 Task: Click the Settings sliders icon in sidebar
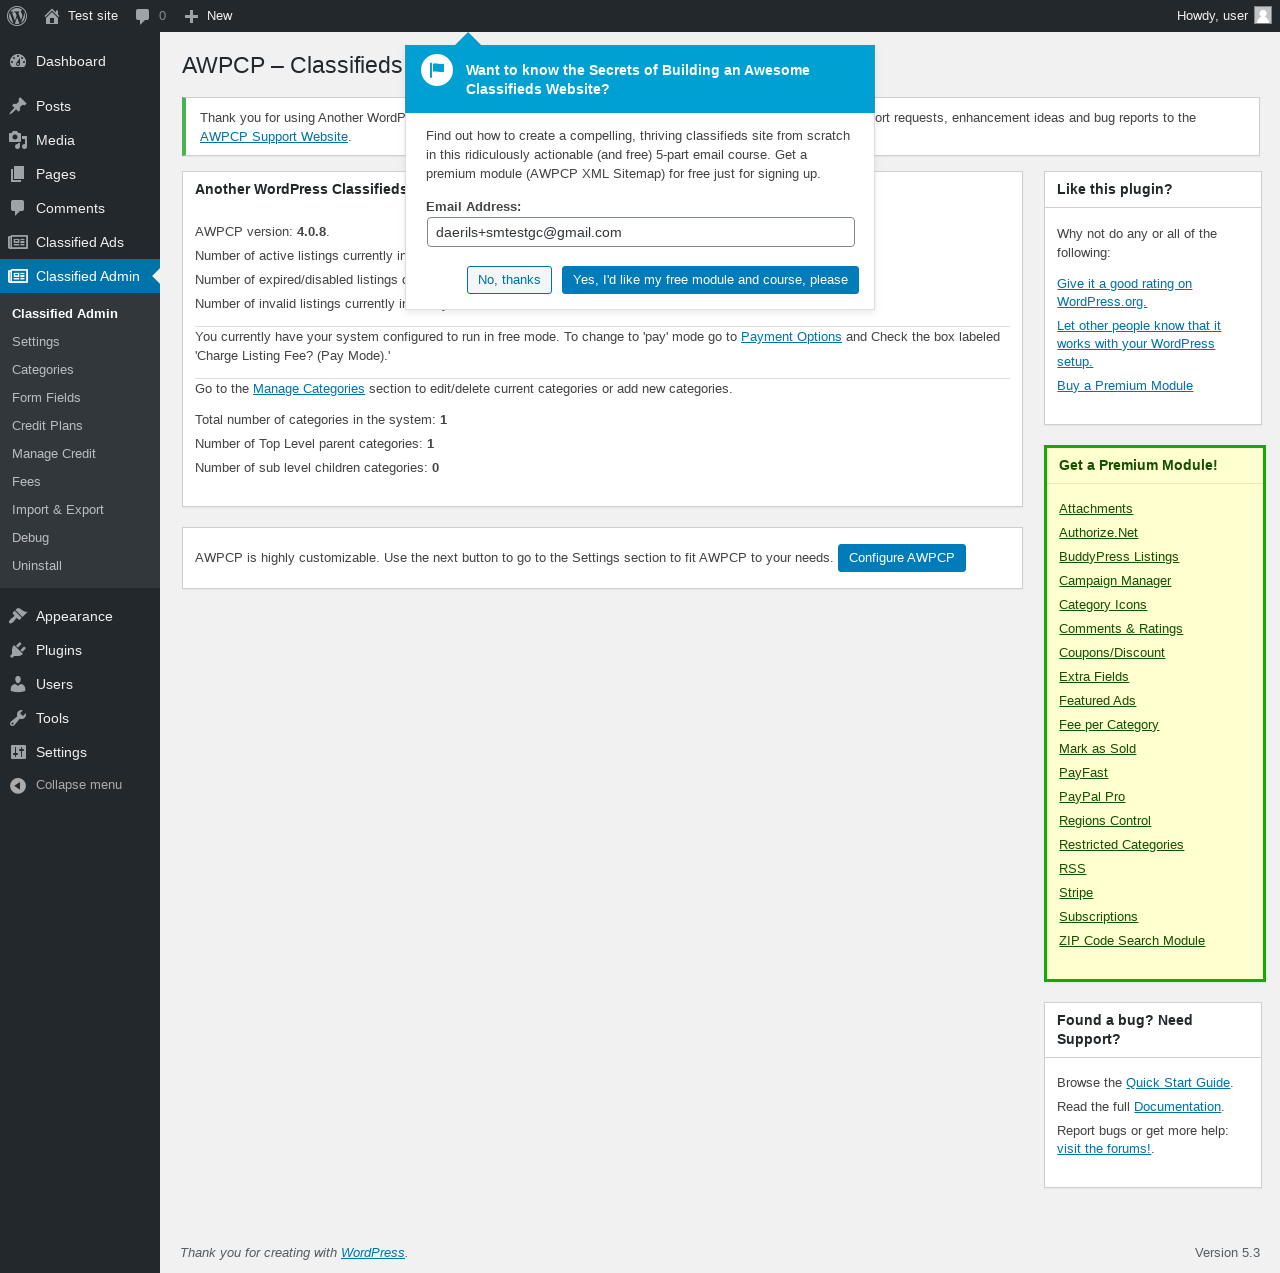[18, 752]
